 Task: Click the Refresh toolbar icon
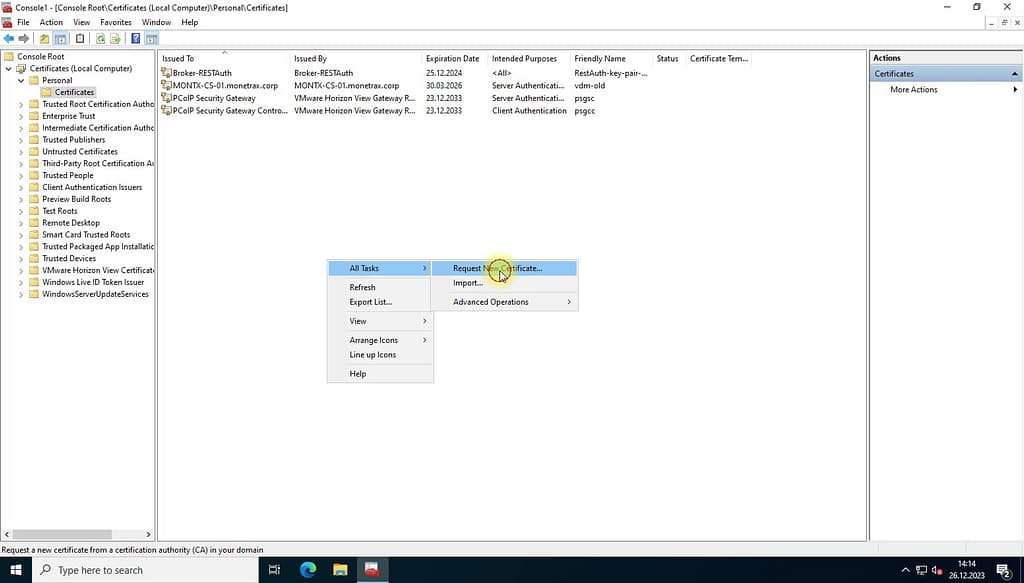tap(100, 39)
